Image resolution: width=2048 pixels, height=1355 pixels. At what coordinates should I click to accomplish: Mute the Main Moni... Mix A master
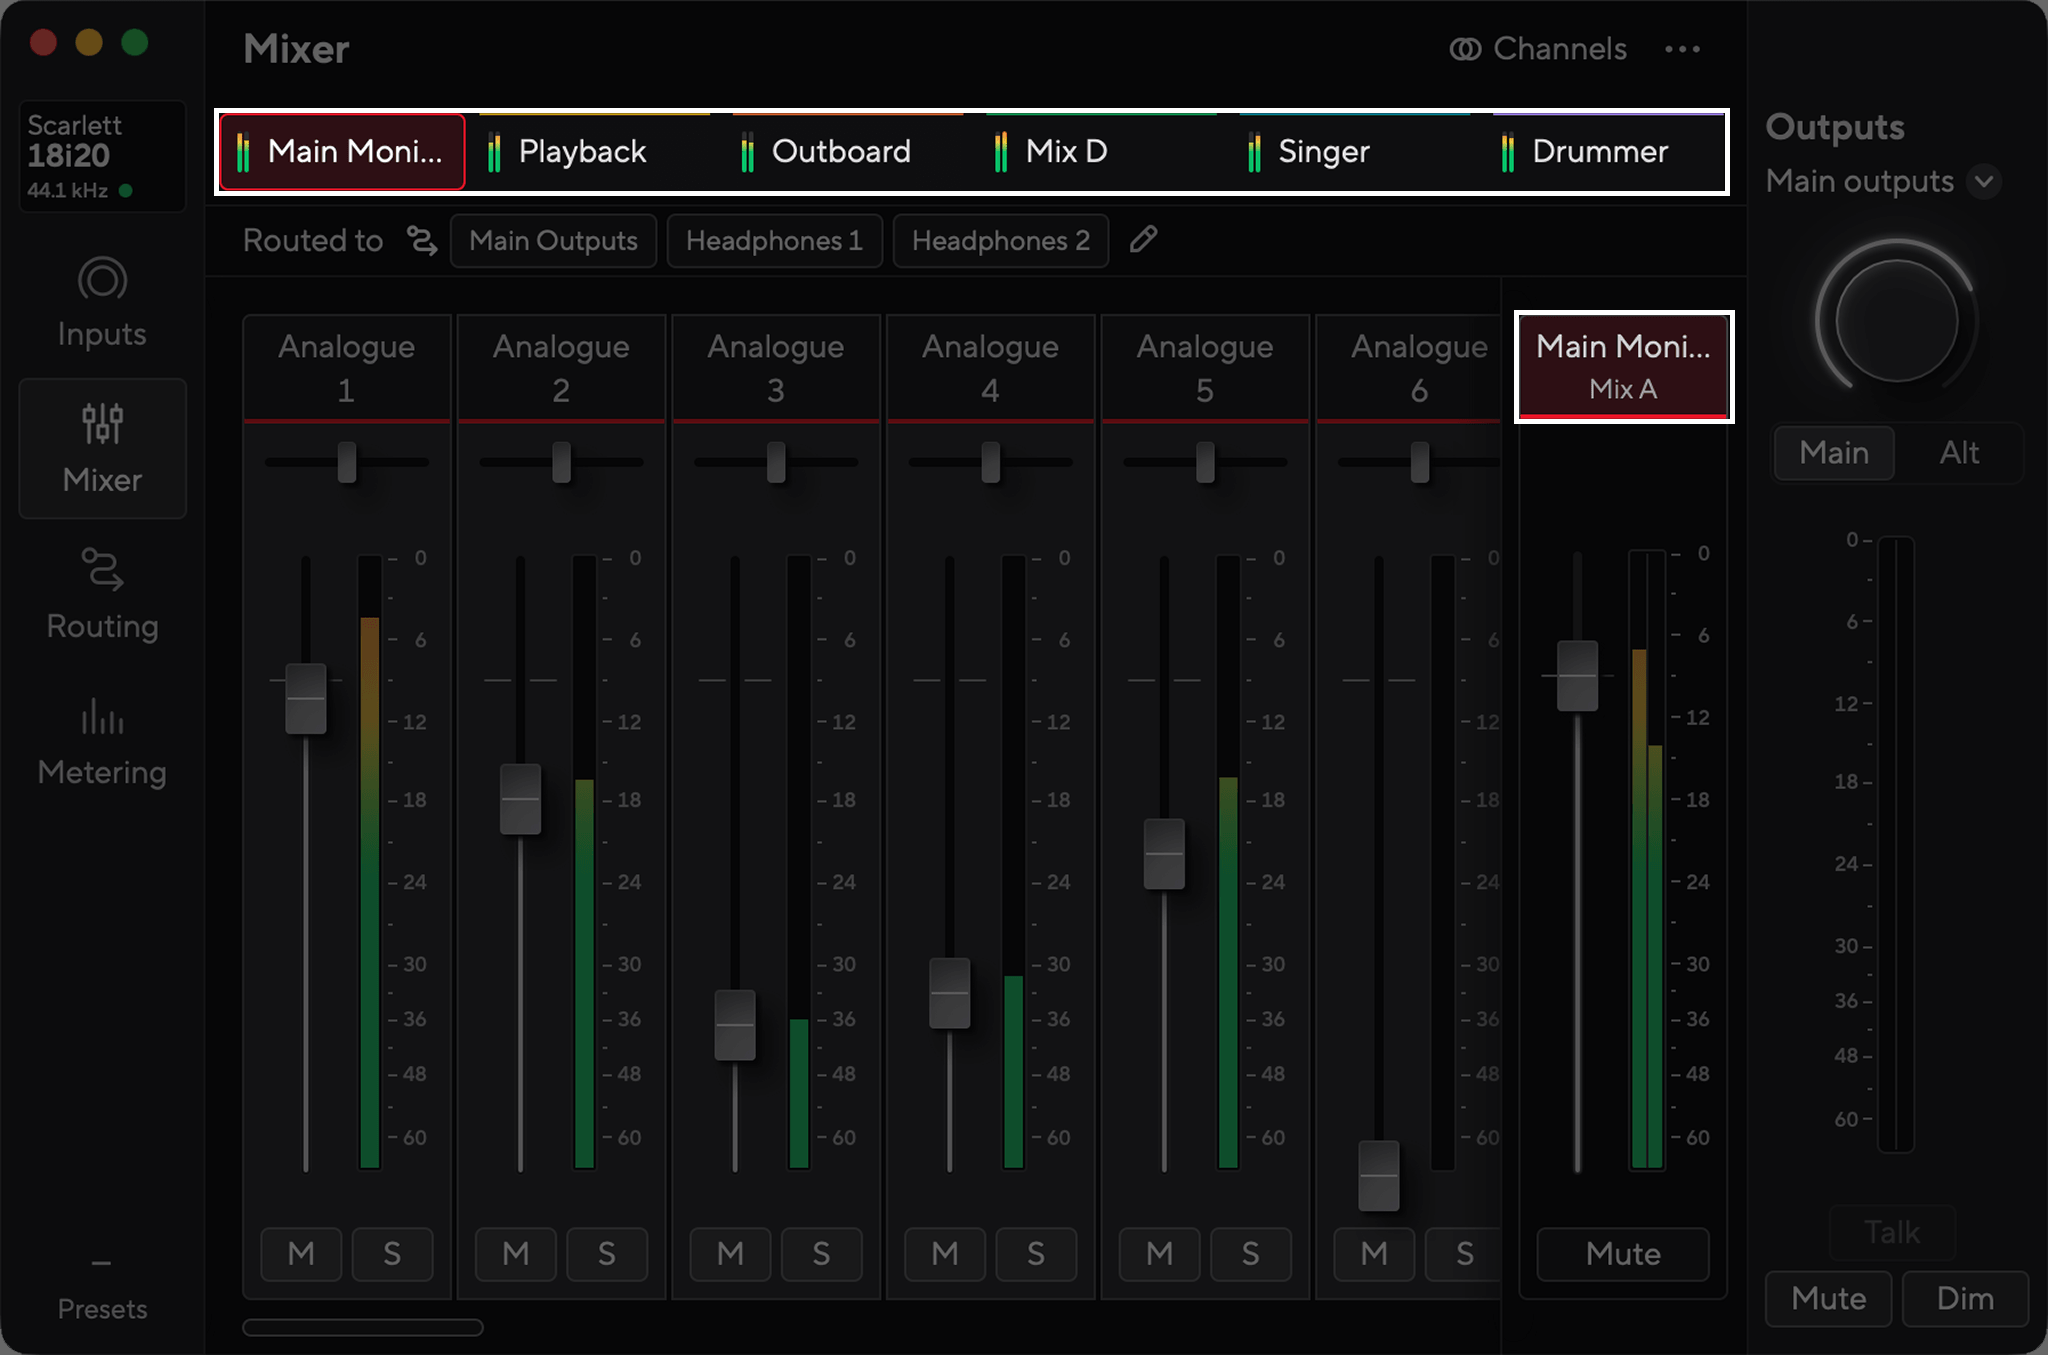1623,1254
